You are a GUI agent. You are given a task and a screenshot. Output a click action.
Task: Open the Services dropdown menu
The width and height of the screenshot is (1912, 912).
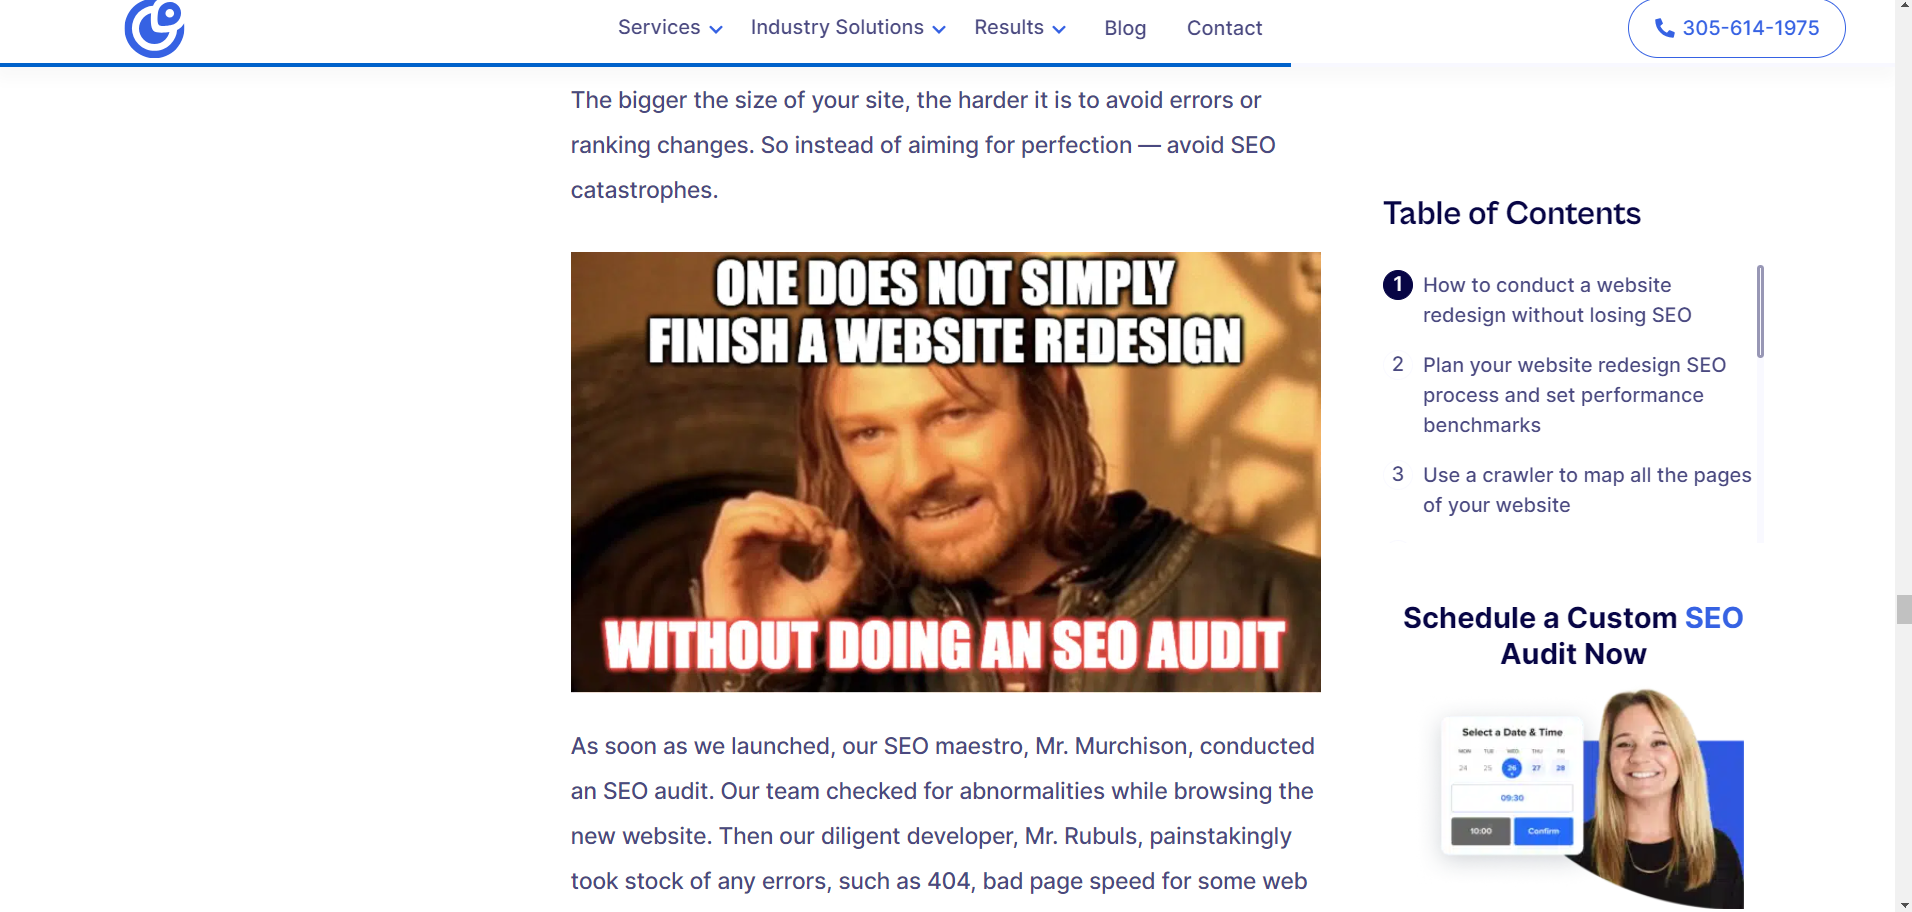click(x=669, y=28)
